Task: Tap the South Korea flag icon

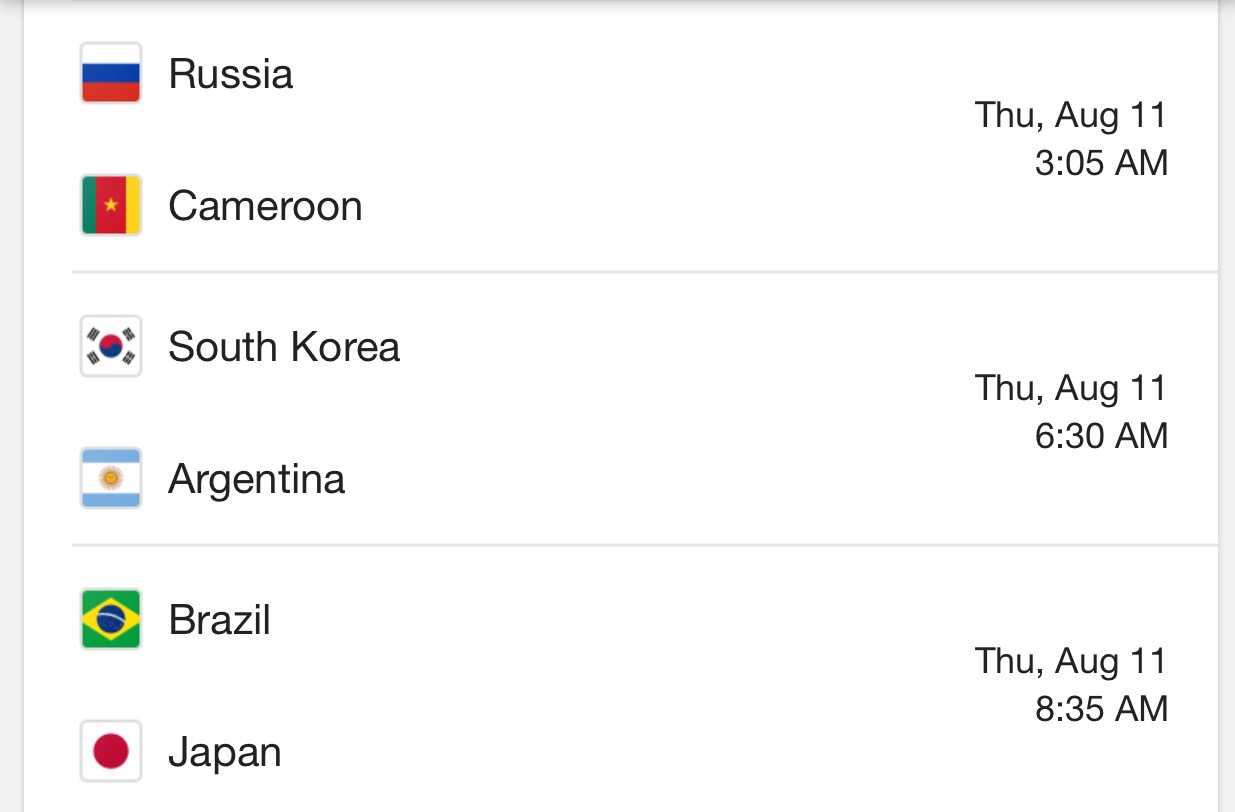Action: pyautogui.click(x=111, y=347)
